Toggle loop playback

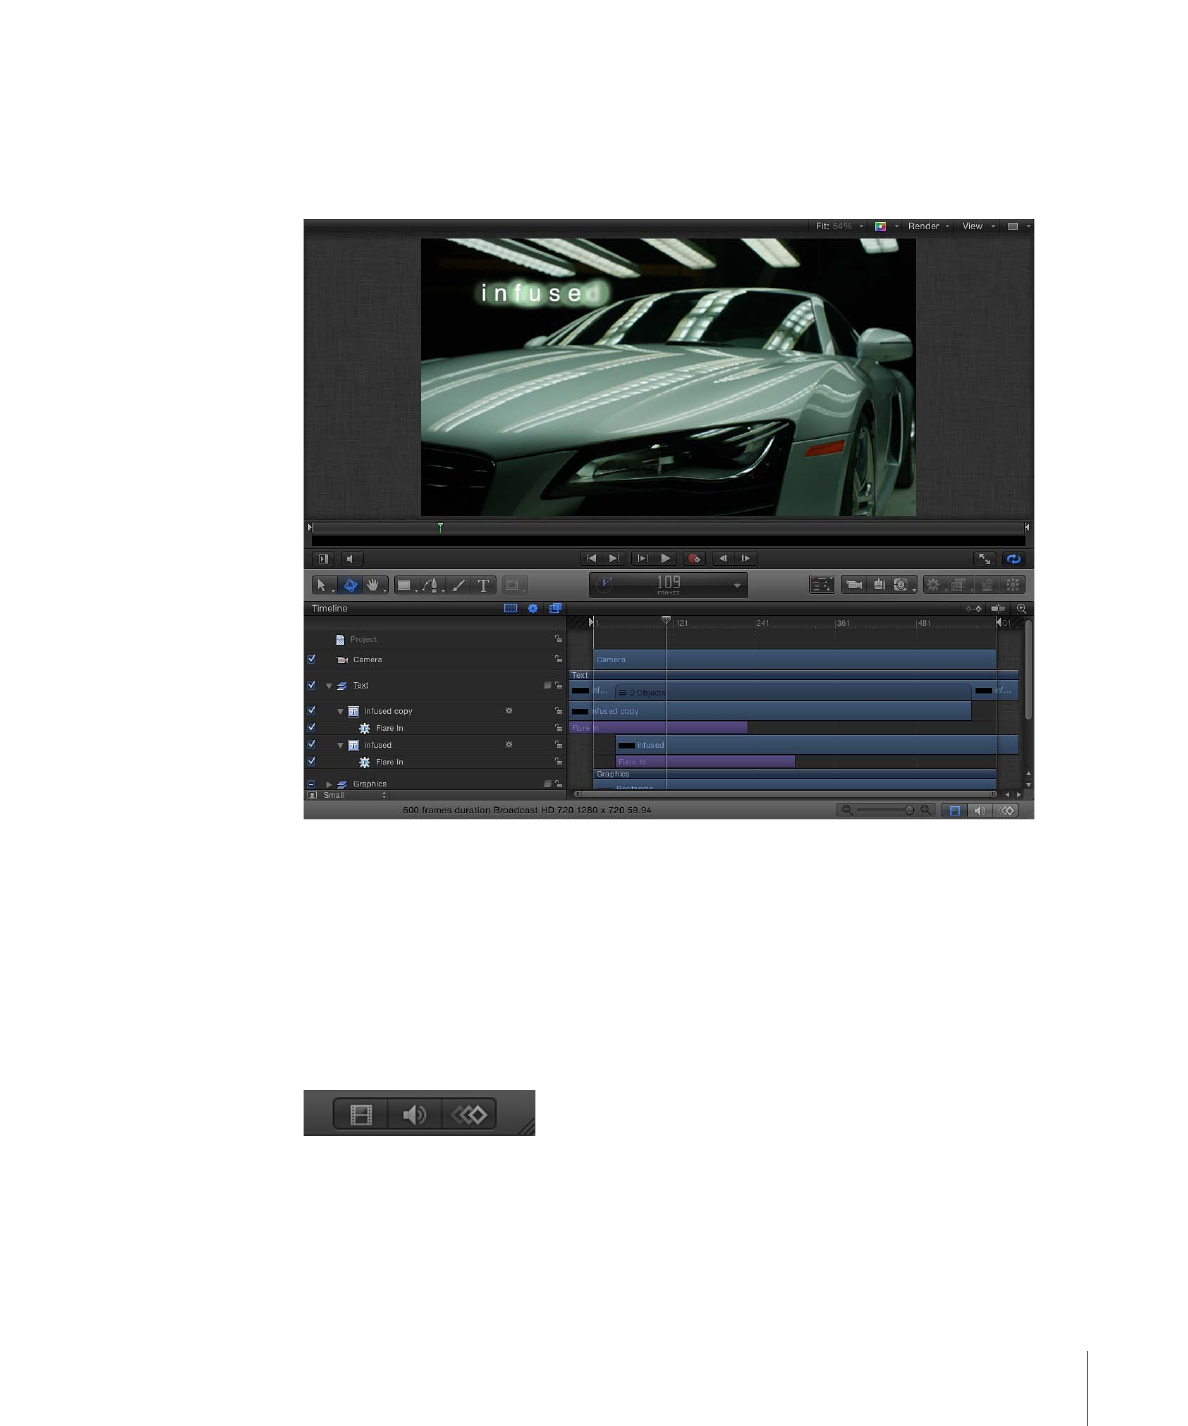[1013, 559]
